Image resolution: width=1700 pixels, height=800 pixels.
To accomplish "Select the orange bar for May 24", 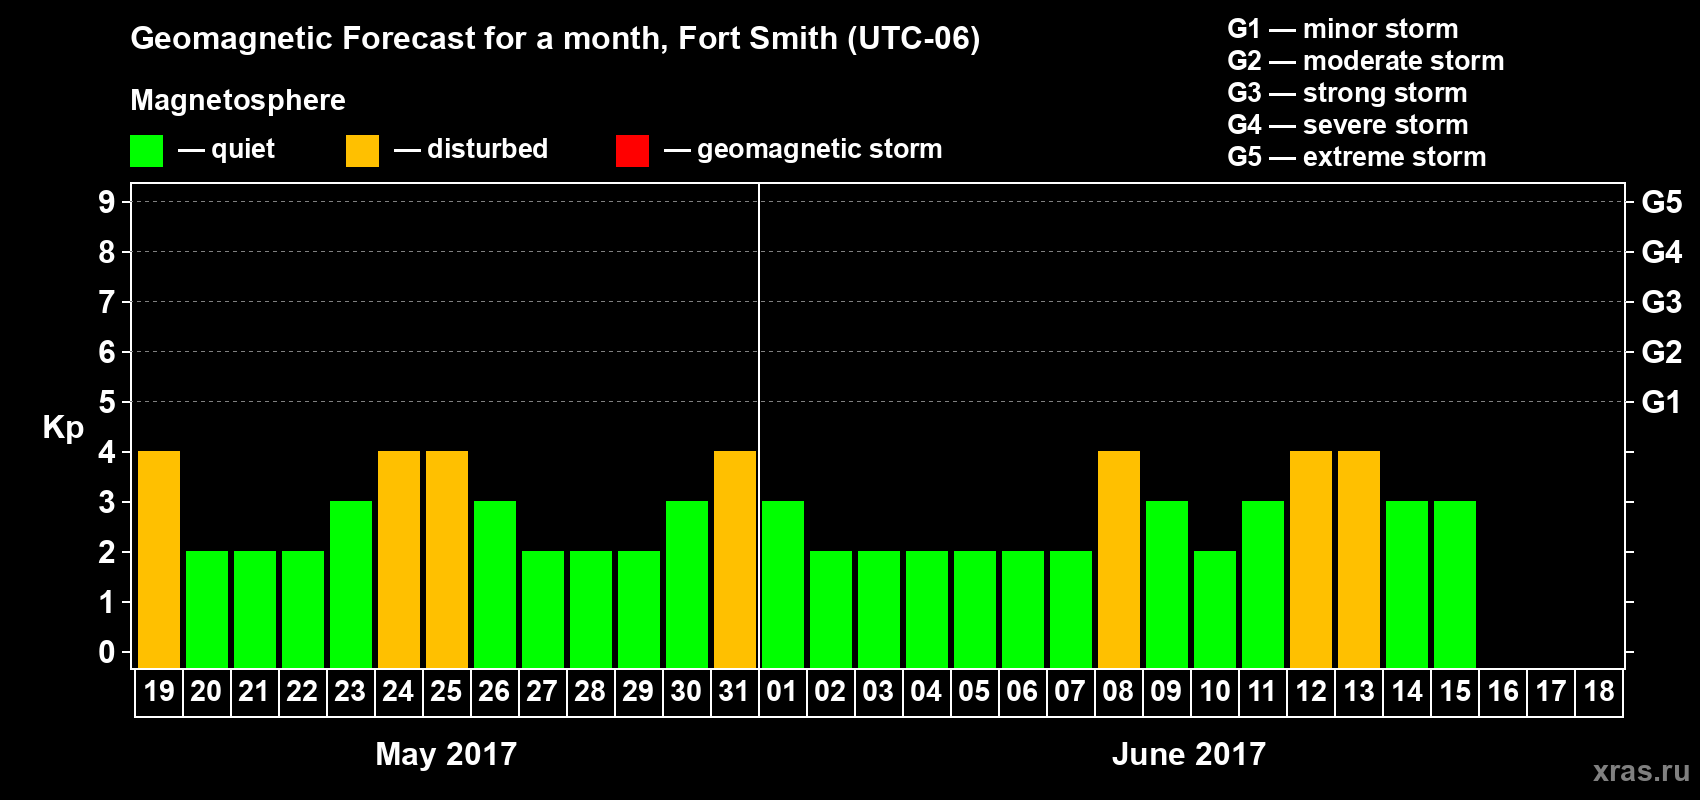I will (x=399, y=560).
